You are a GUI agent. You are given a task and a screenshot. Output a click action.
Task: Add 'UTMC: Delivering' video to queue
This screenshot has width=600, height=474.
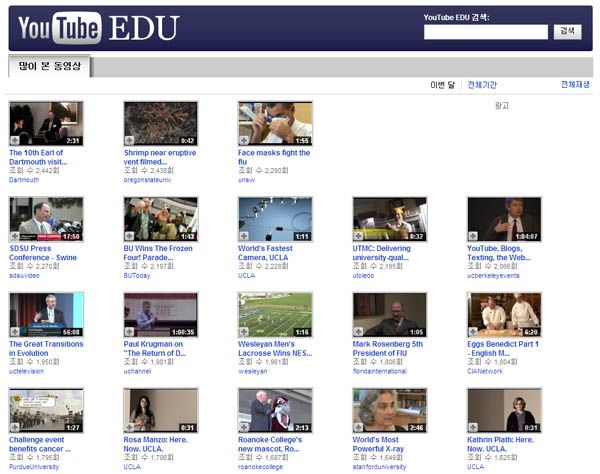[x=358, y=236]
